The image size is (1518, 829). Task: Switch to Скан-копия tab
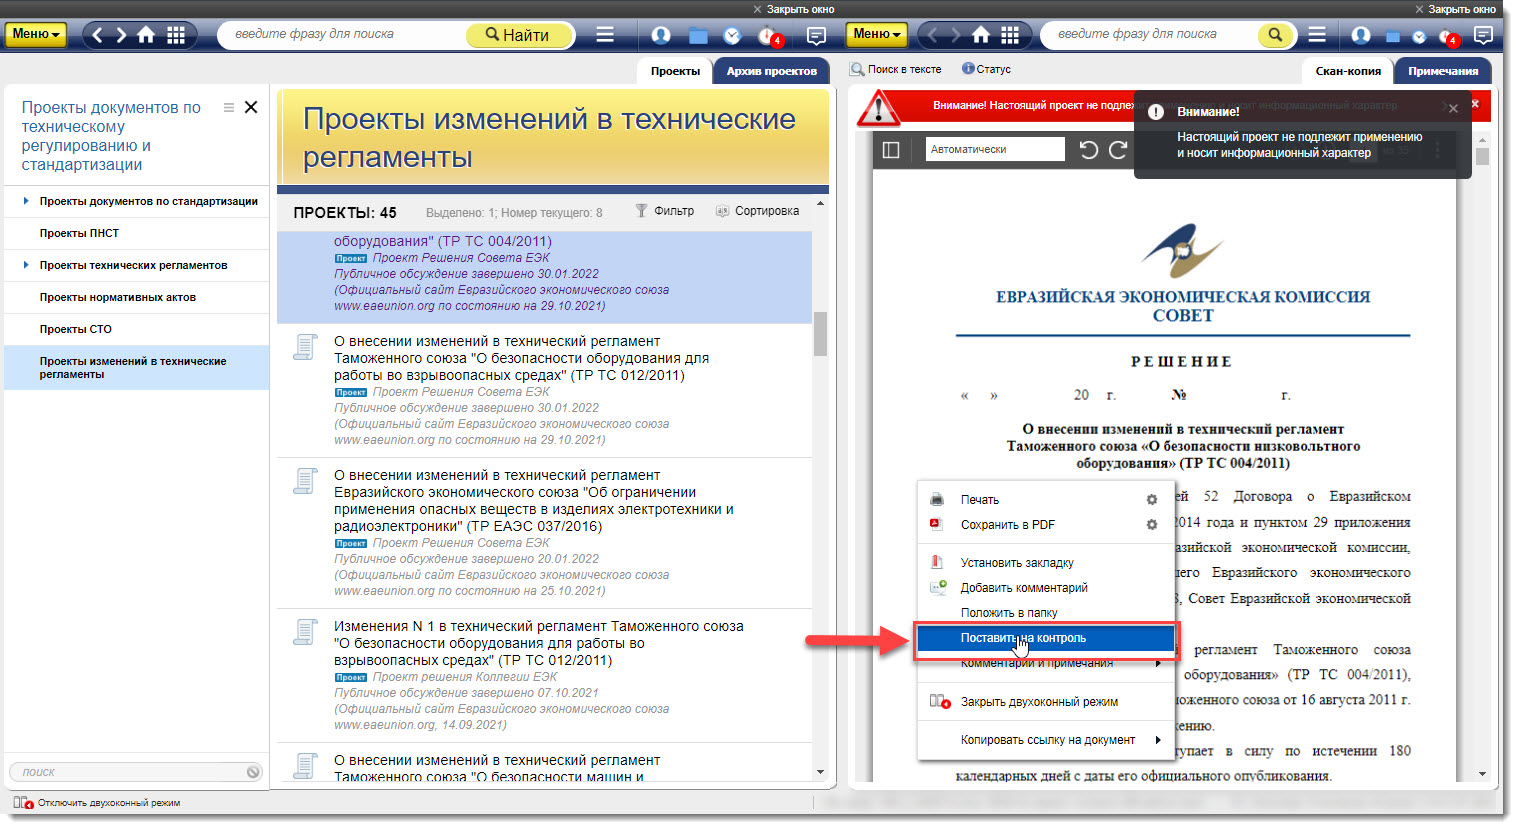(1348, 71)
